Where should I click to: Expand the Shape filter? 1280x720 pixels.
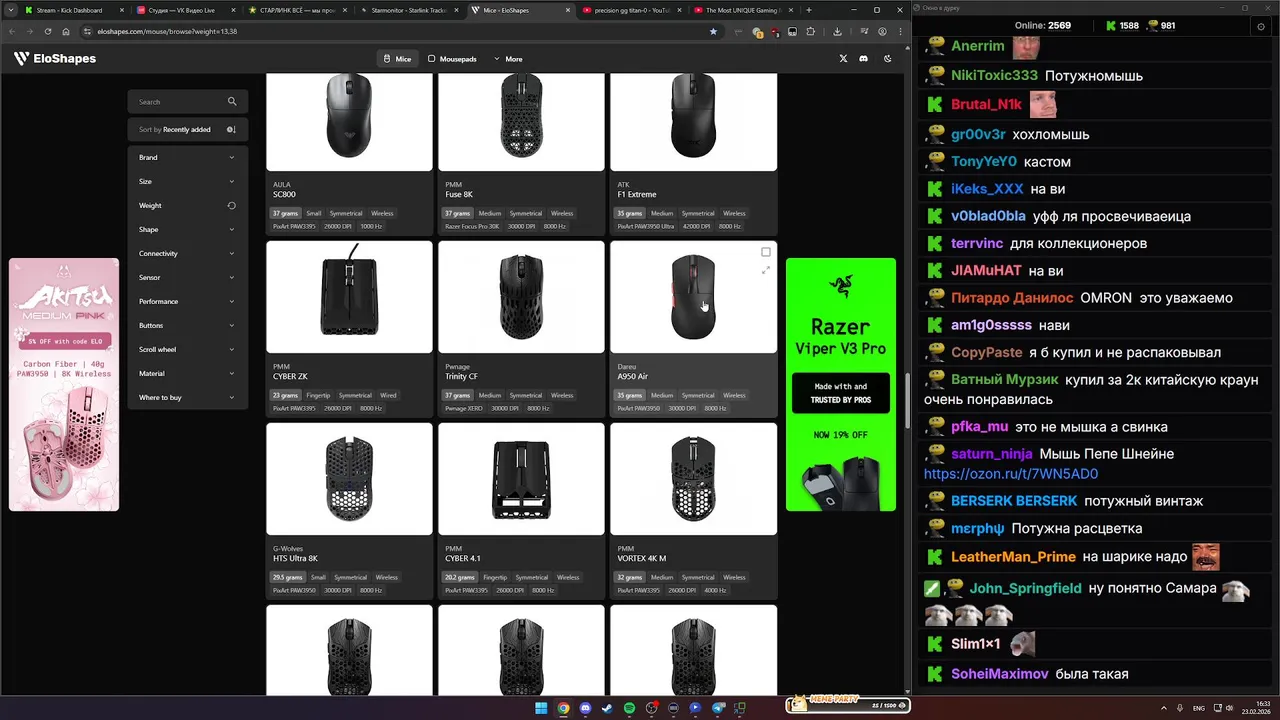click(x=187, y=229)
